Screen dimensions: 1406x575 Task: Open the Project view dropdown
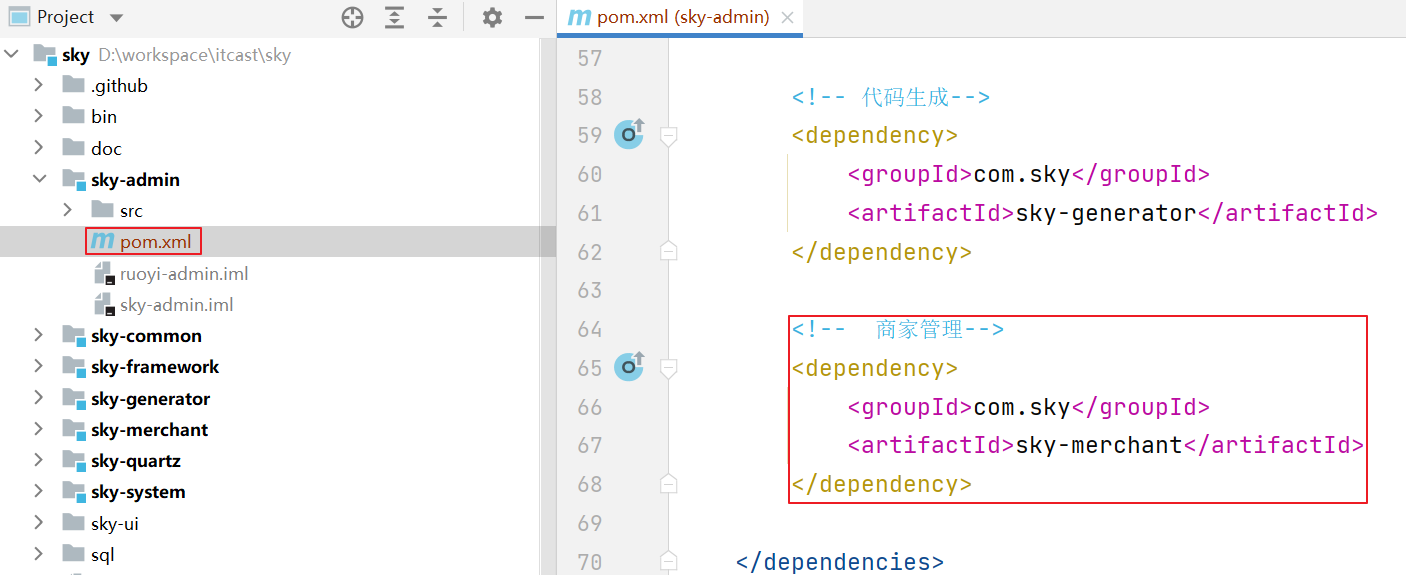pos(116,18)
